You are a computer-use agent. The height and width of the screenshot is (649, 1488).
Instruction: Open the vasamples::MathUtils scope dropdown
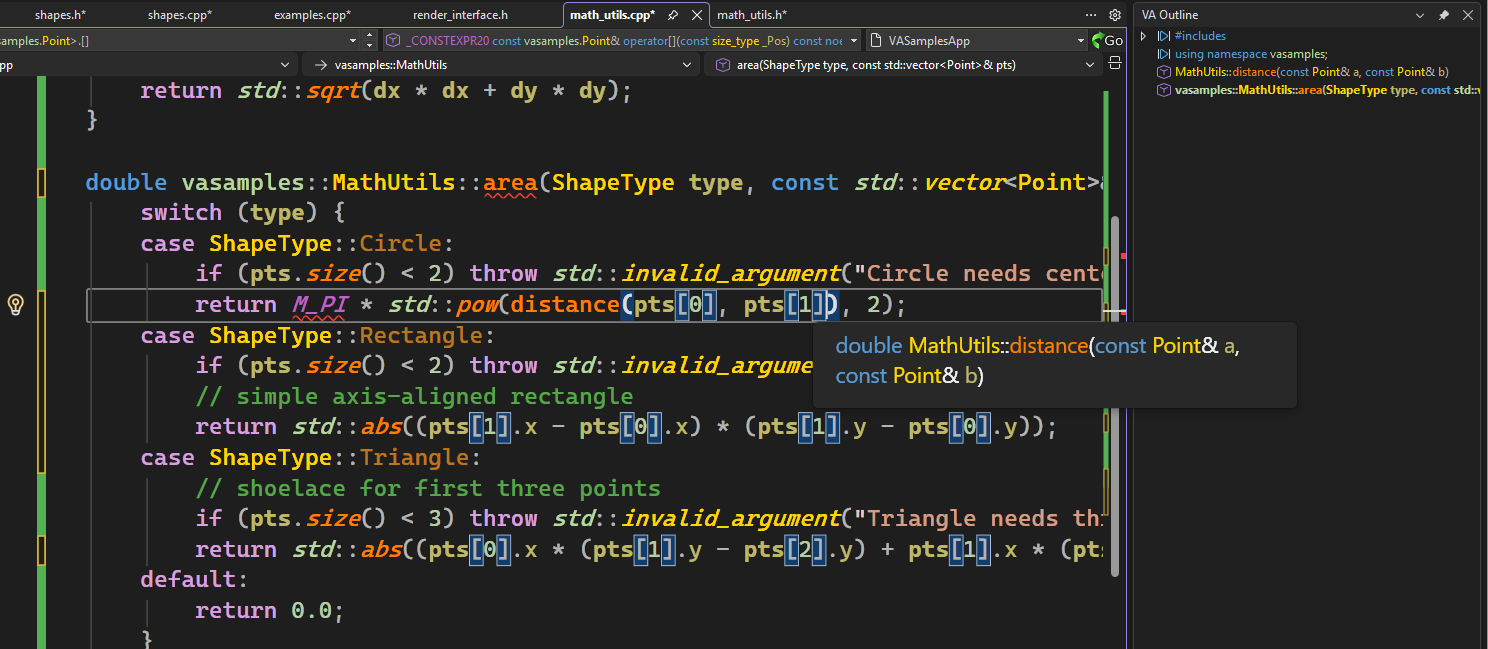pyautogui.click(x=687, y=63)
